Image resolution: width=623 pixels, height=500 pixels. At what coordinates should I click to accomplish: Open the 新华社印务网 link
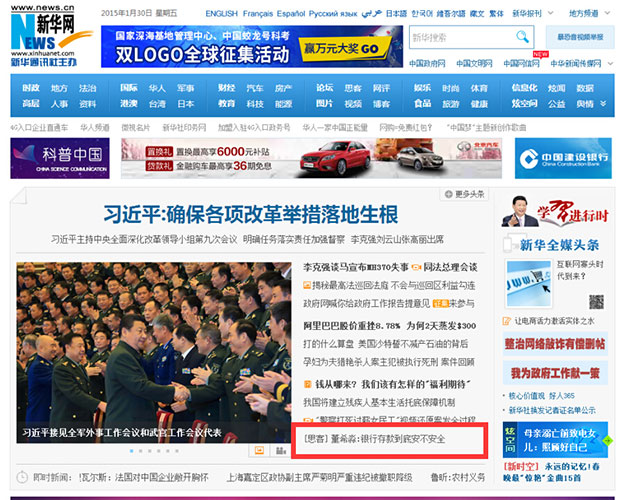tap(184, 128)
